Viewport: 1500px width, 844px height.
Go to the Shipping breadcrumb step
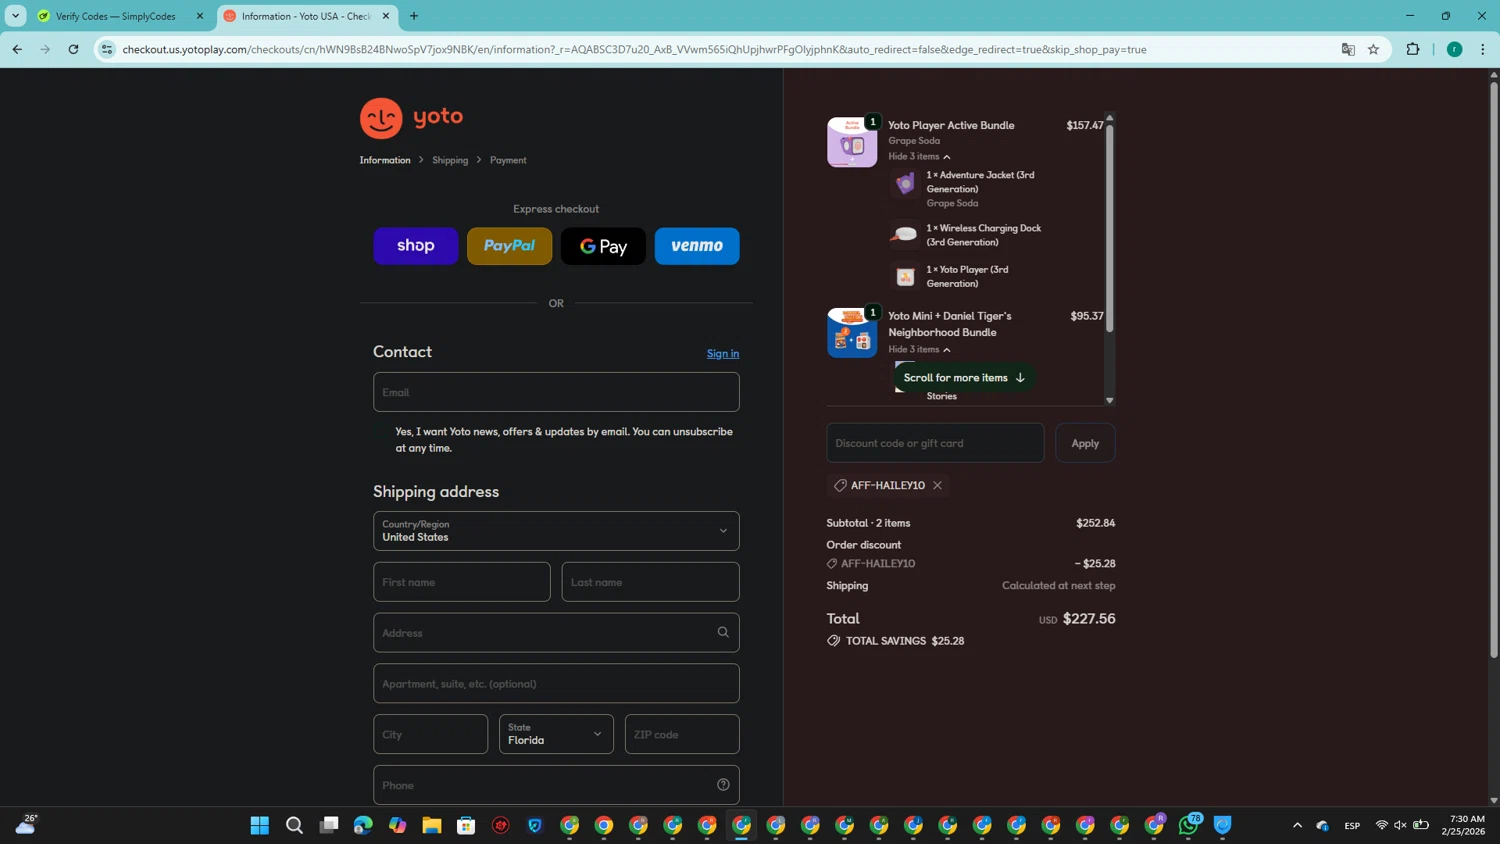450,160
